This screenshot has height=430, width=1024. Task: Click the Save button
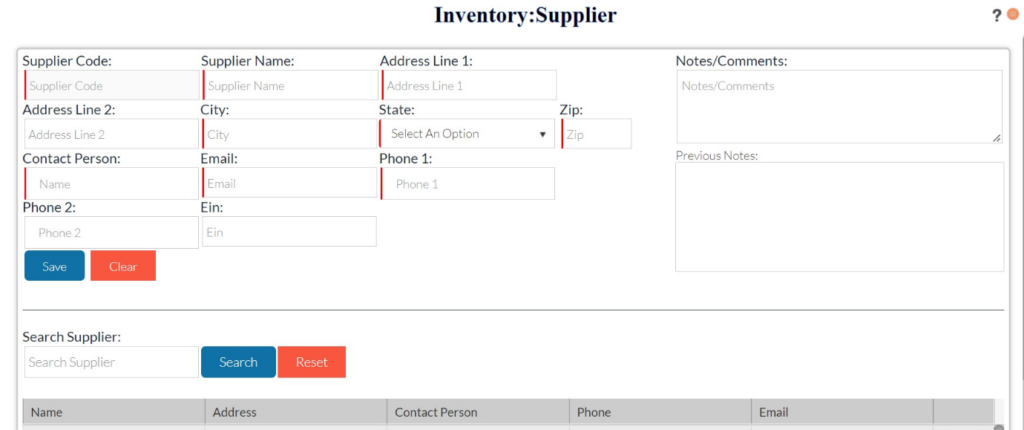54,266
